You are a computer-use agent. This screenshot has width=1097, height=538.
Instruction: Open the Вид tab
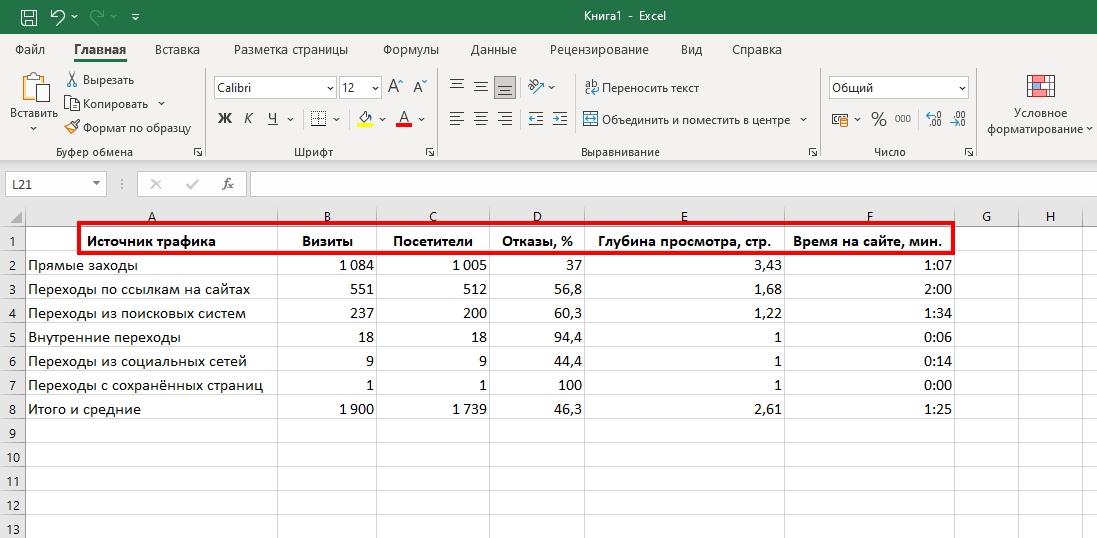(x=691, y=50)
